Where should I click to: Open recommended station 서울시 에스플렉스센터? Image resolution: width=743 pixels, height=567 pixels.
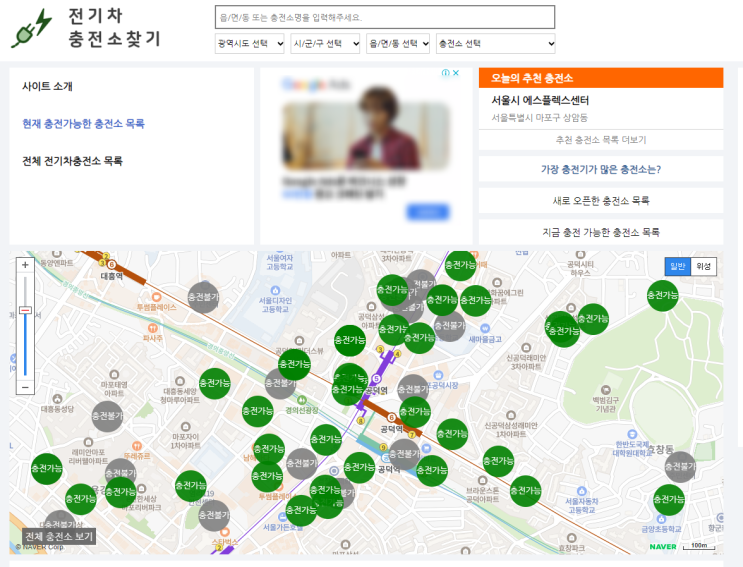pos(540,100)
